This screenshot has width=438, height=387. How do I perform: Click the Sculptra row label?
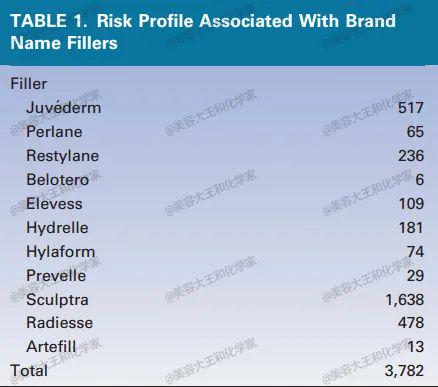(57, 300)
